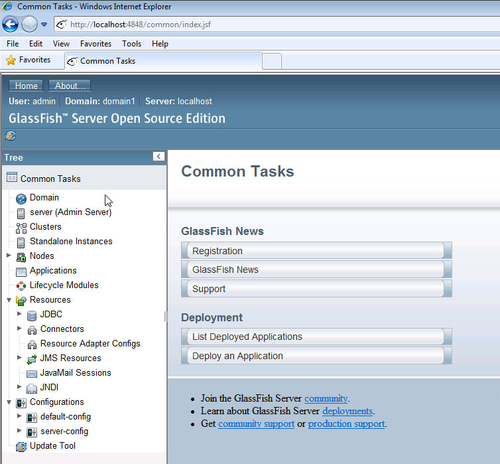
Task: Expand the JMS Resources node
Action: point(19,357)
